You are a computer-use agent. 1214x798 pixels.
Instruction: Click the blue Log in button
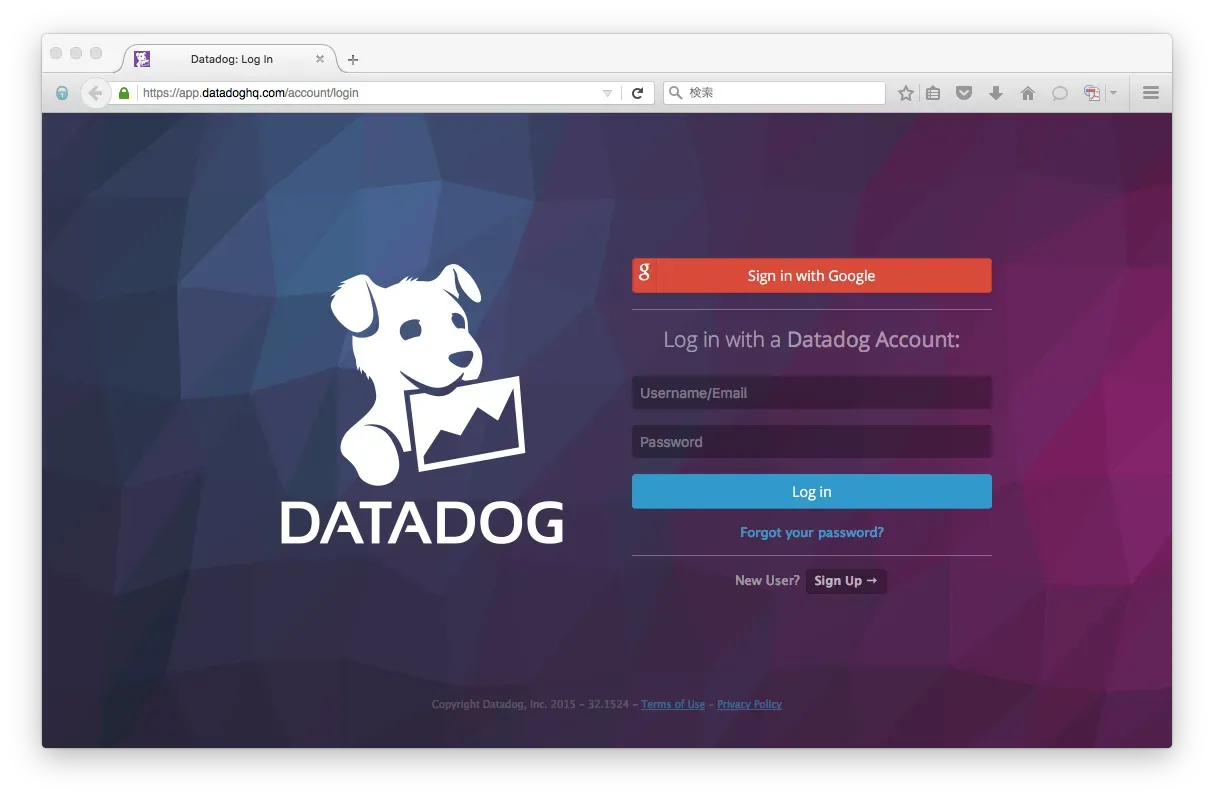811,491
